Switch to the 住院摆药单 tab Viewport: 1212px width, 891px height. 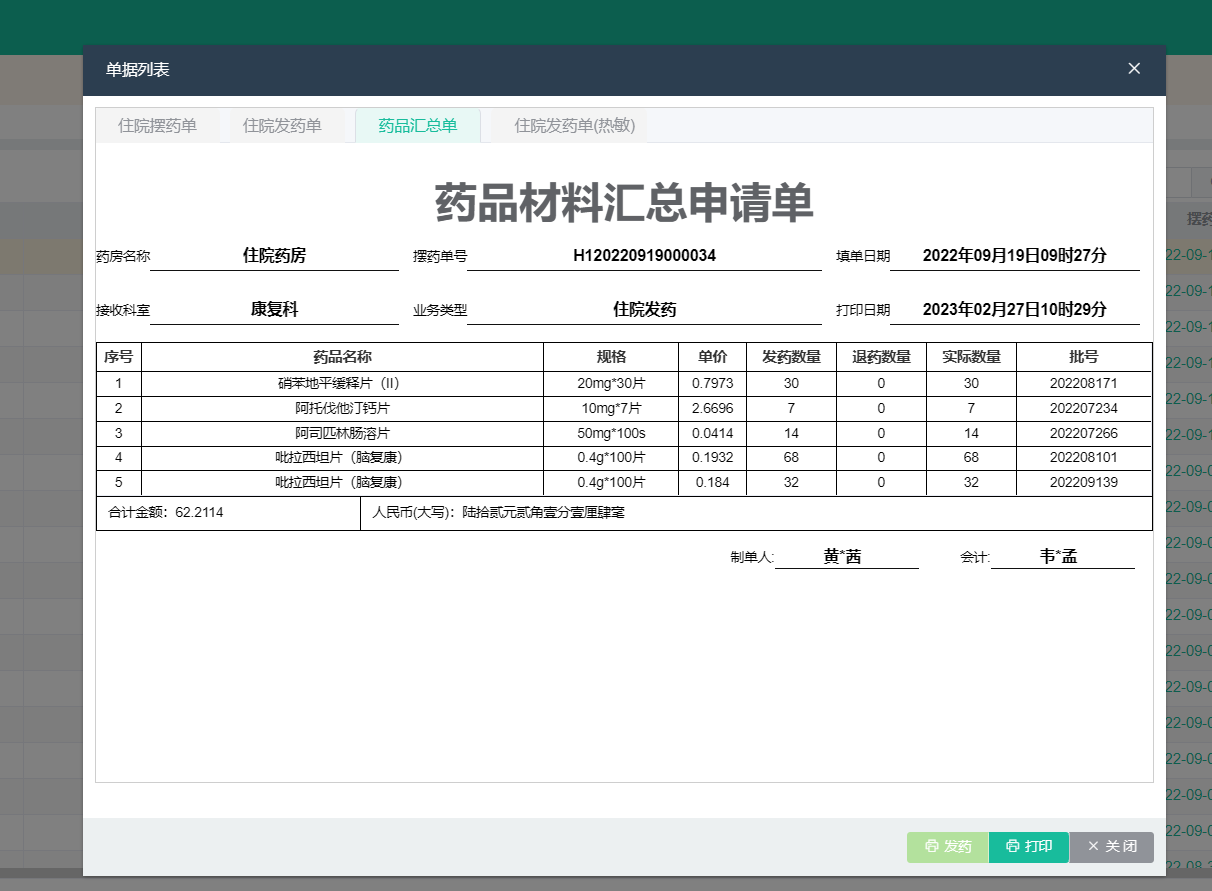point(157,125)
